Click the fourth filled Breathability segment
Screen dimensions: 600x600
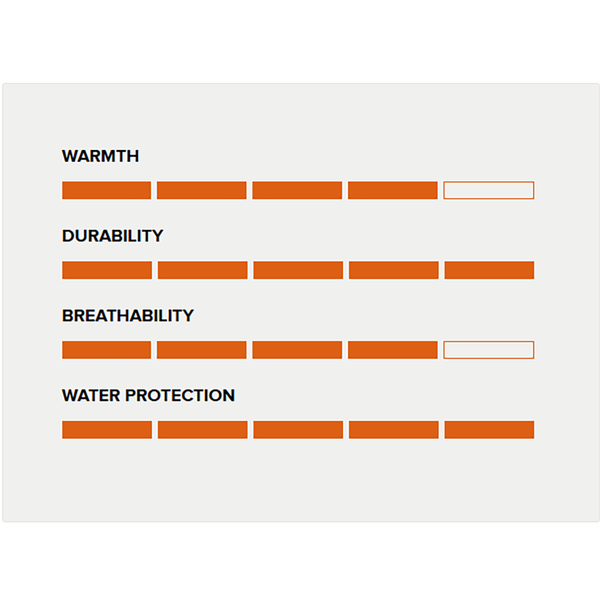393,350
